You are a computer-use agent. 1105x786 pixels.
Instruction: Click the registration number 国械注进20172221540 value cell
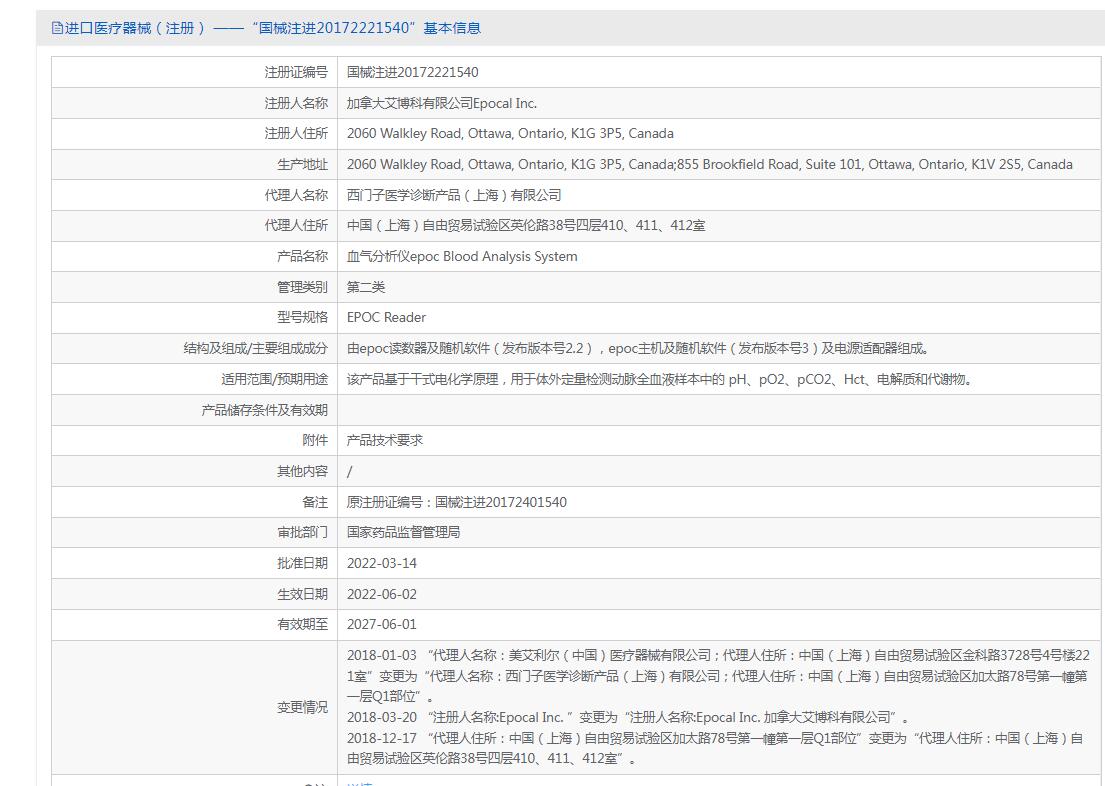pos(412,72)
